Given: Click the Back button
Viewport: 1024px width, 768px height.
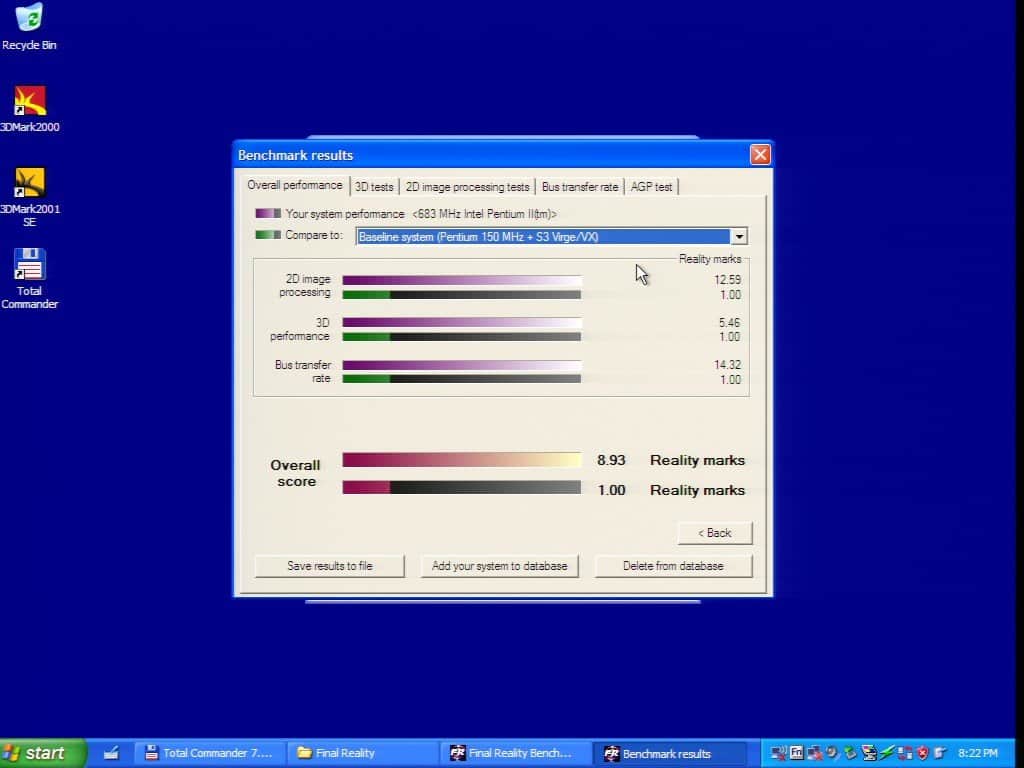Looking at the screenshot, I should (715, 533).
